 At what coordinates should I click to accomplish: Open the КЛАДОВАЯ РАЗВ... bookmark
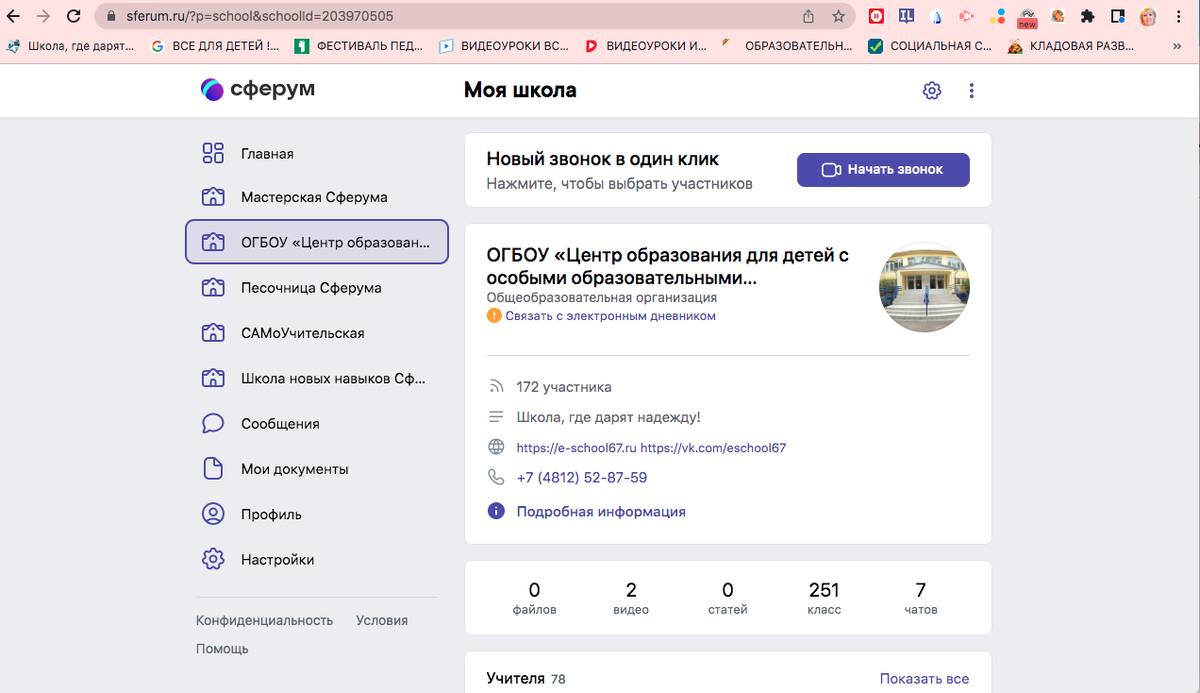click(x=1070, y=46)
